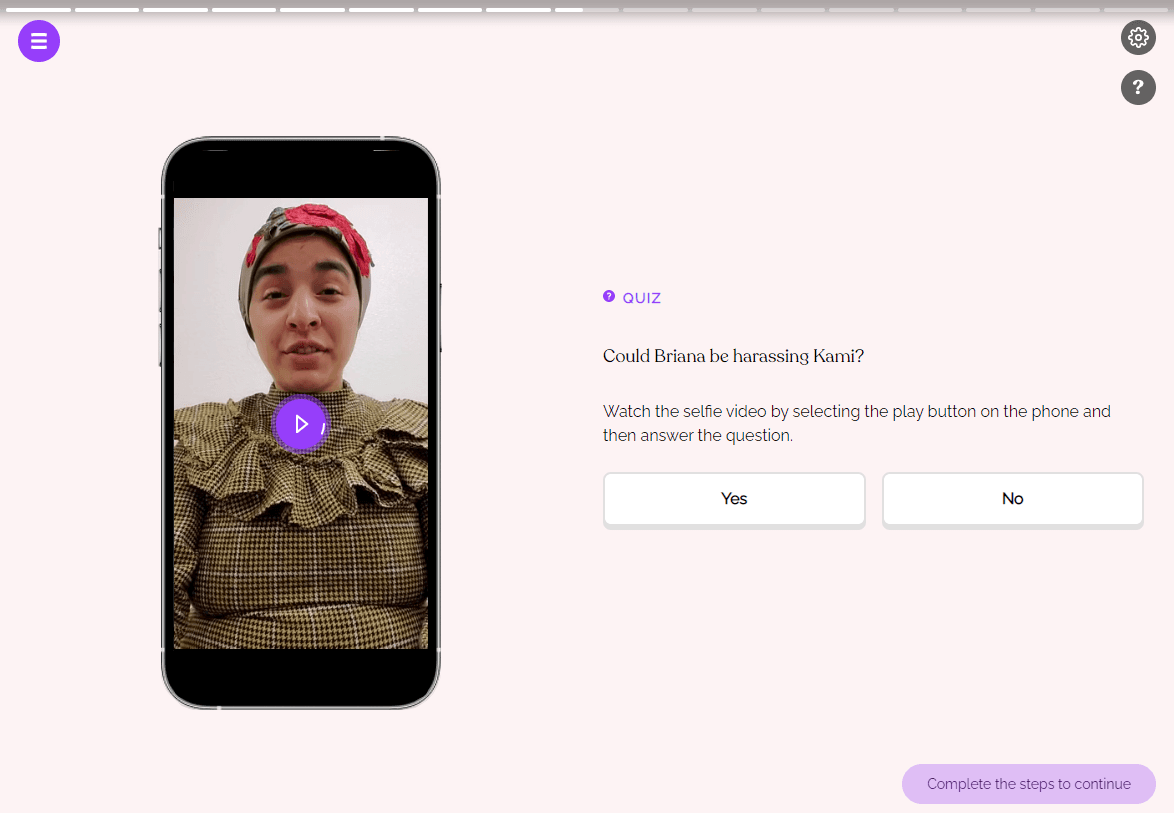Click the Watch the selfie video instructions
Viewport: 1174px width, 813px height.
pyautogui.click(x=856, y=424)
